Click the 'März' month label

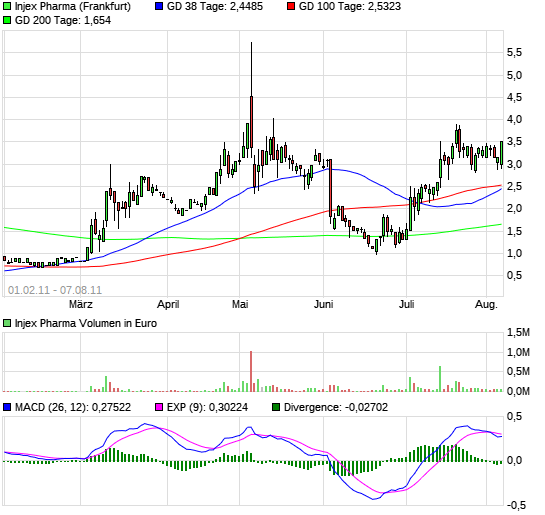click(81, 304)
